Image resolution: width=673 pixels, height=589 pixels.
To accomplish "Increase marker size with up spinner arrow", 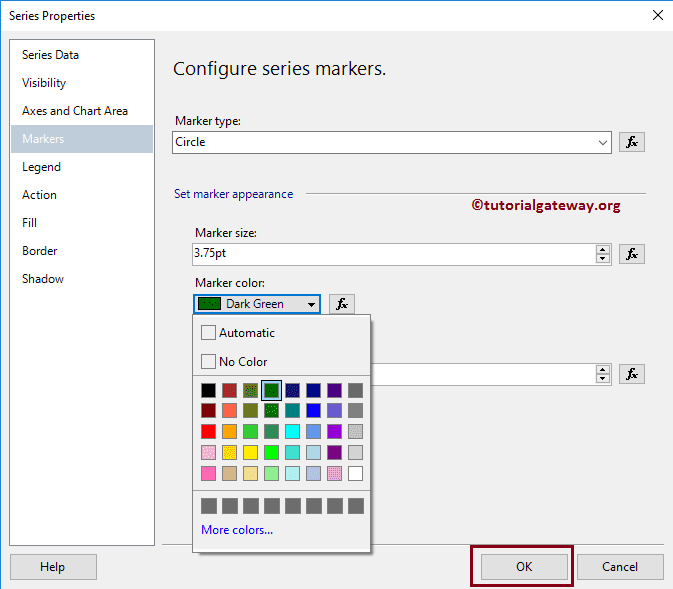I will (x=603, y=249).
